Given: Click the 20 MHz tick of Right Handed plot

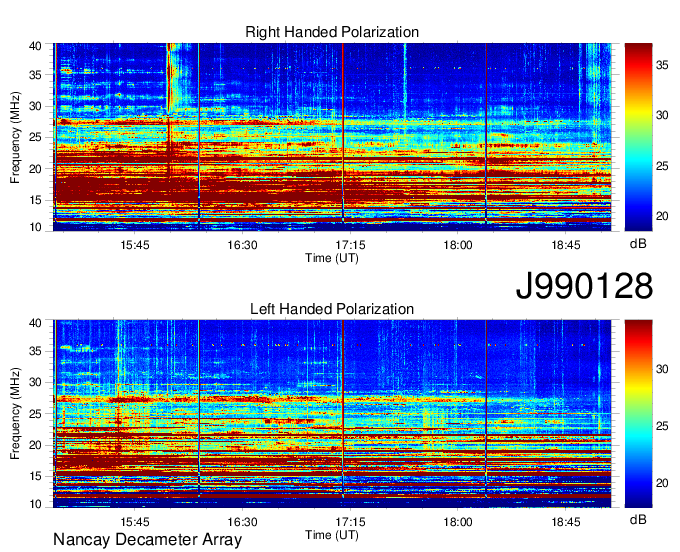Looking at the screenshot, I should (x=35, y=169).
